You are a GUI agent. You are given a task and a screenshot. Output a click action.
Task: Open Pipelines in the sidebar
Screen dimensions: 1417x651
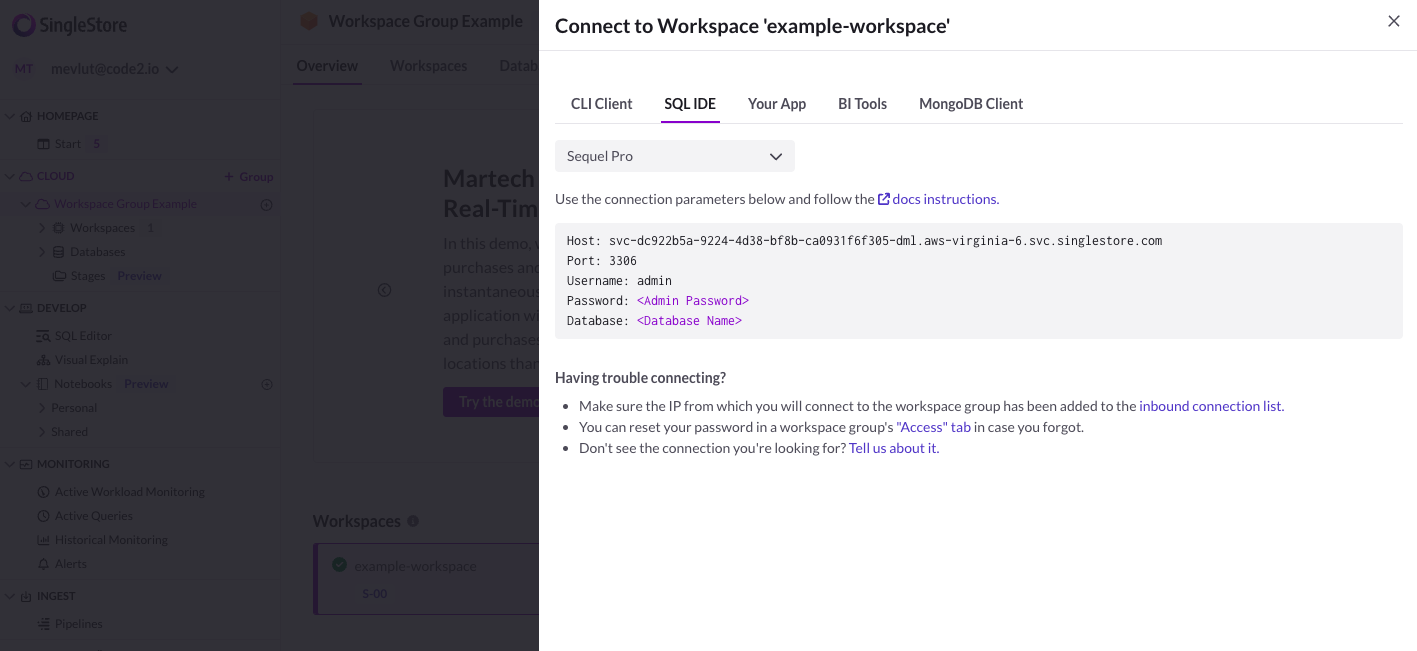point(70,624)
